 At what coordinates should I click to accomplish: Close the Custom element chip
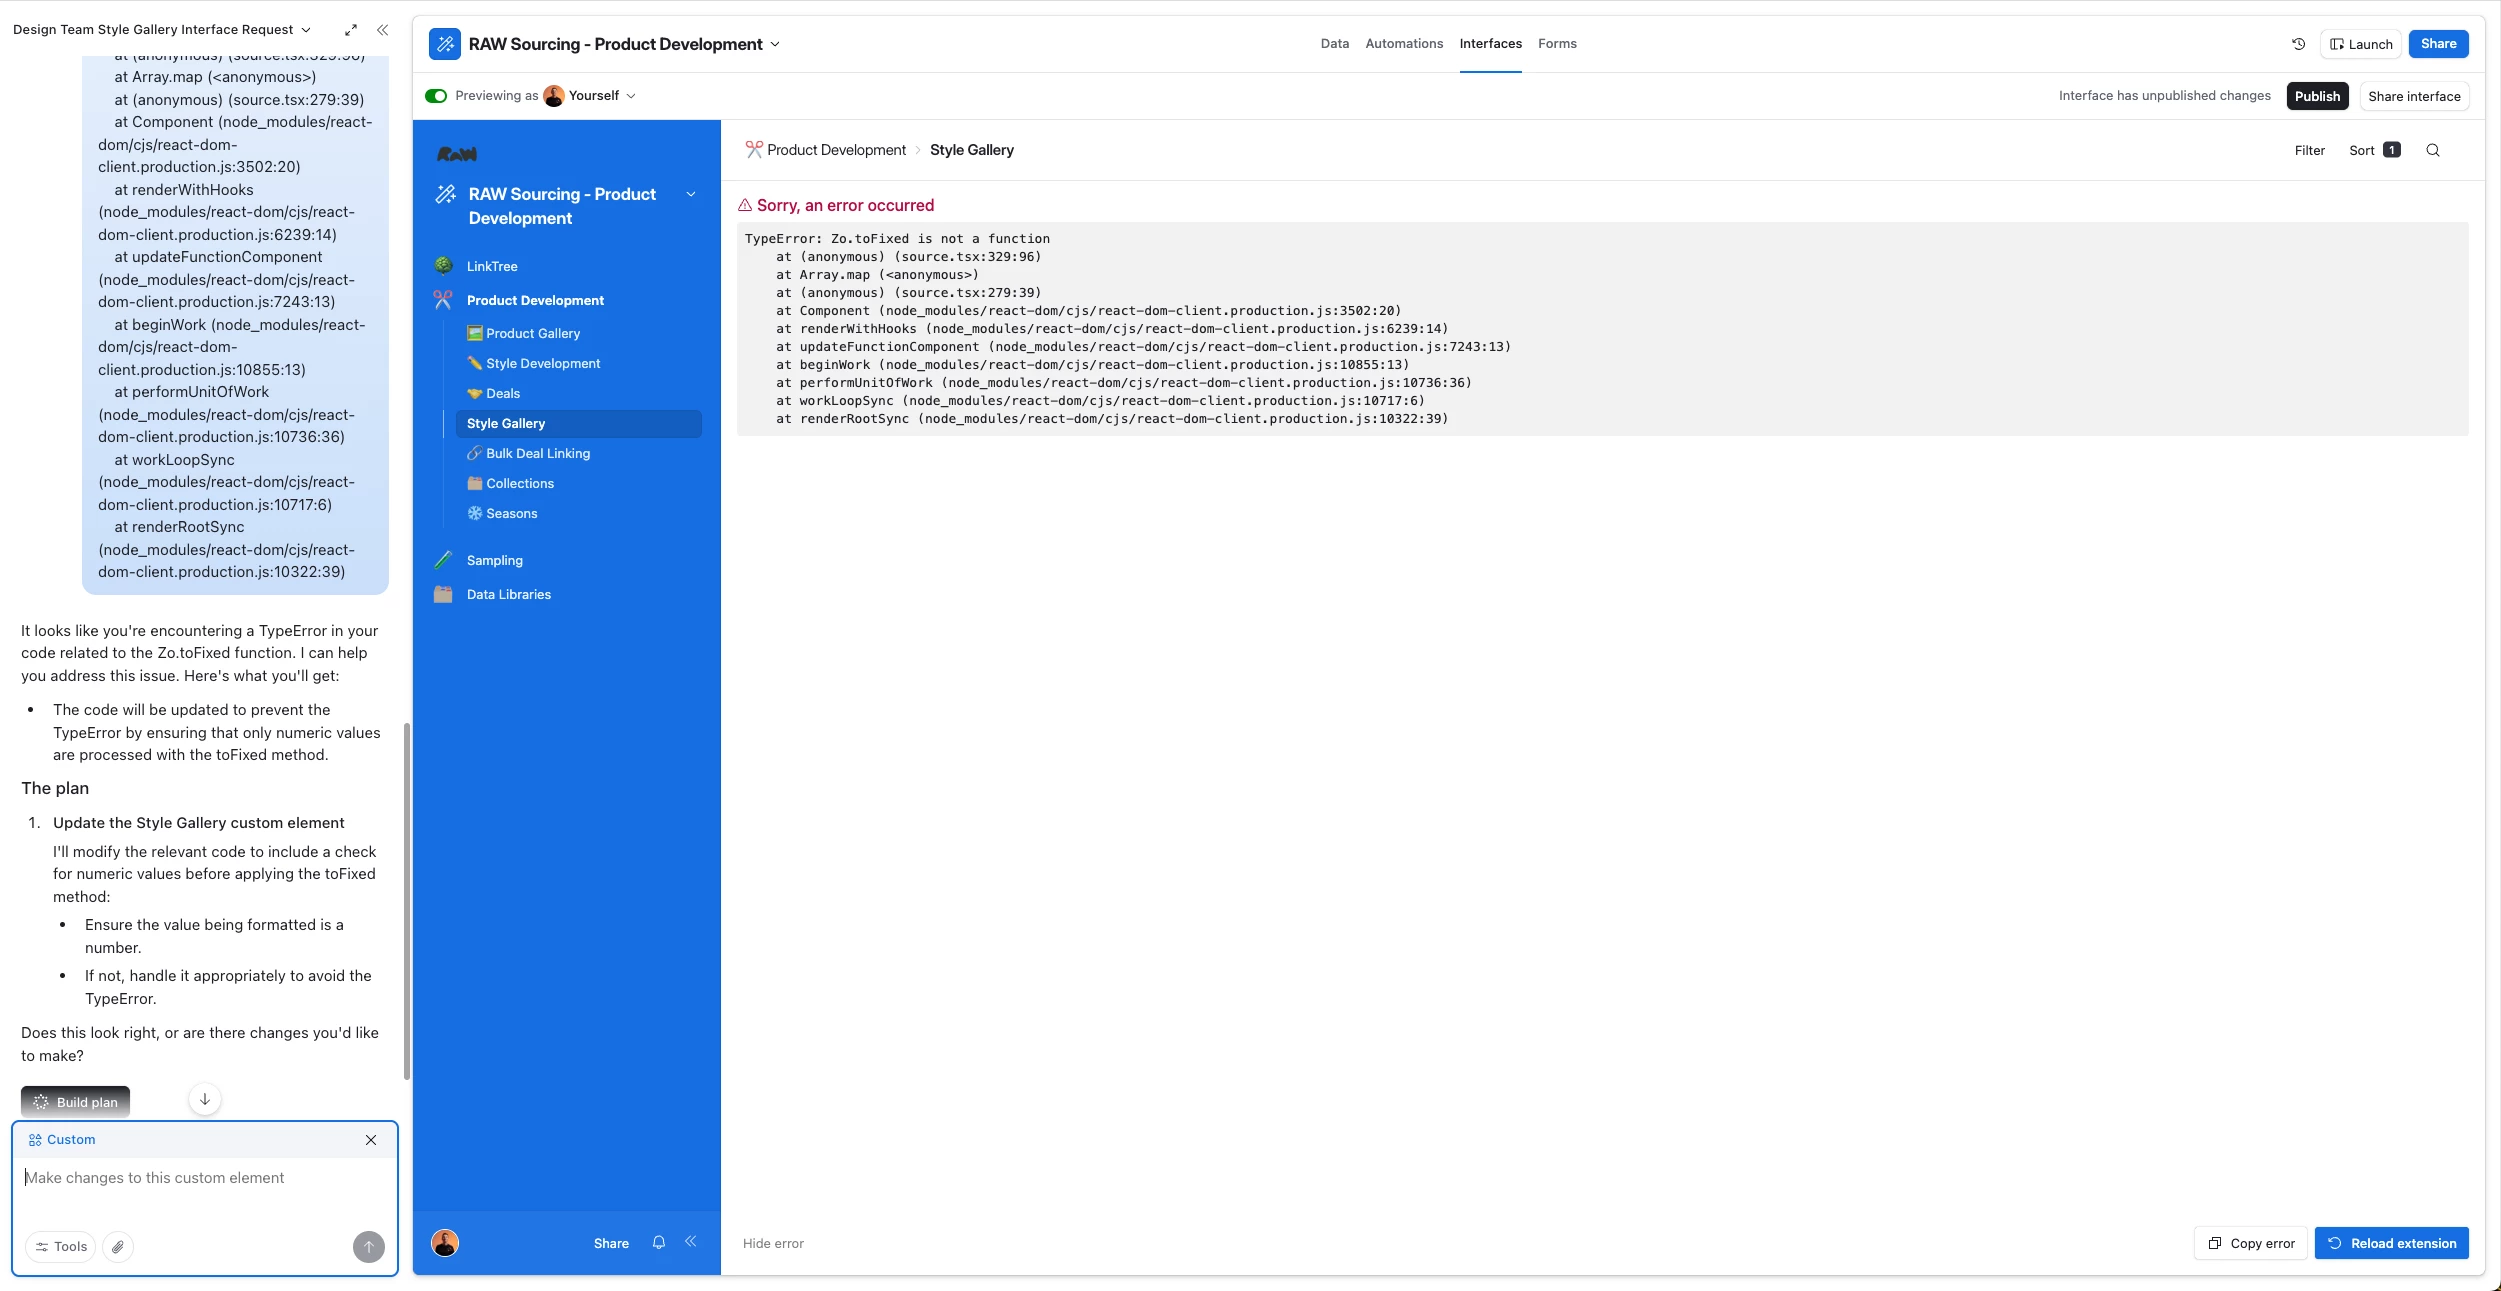[371, 1140]
